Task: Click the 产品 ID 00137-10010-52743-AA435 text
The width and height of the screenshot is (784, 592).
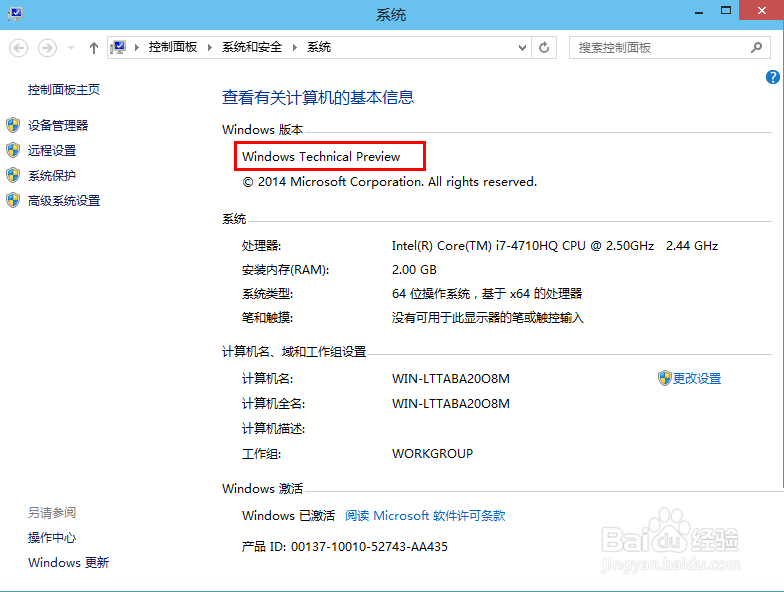Action: pyautogui.click(x=344, y=546)
